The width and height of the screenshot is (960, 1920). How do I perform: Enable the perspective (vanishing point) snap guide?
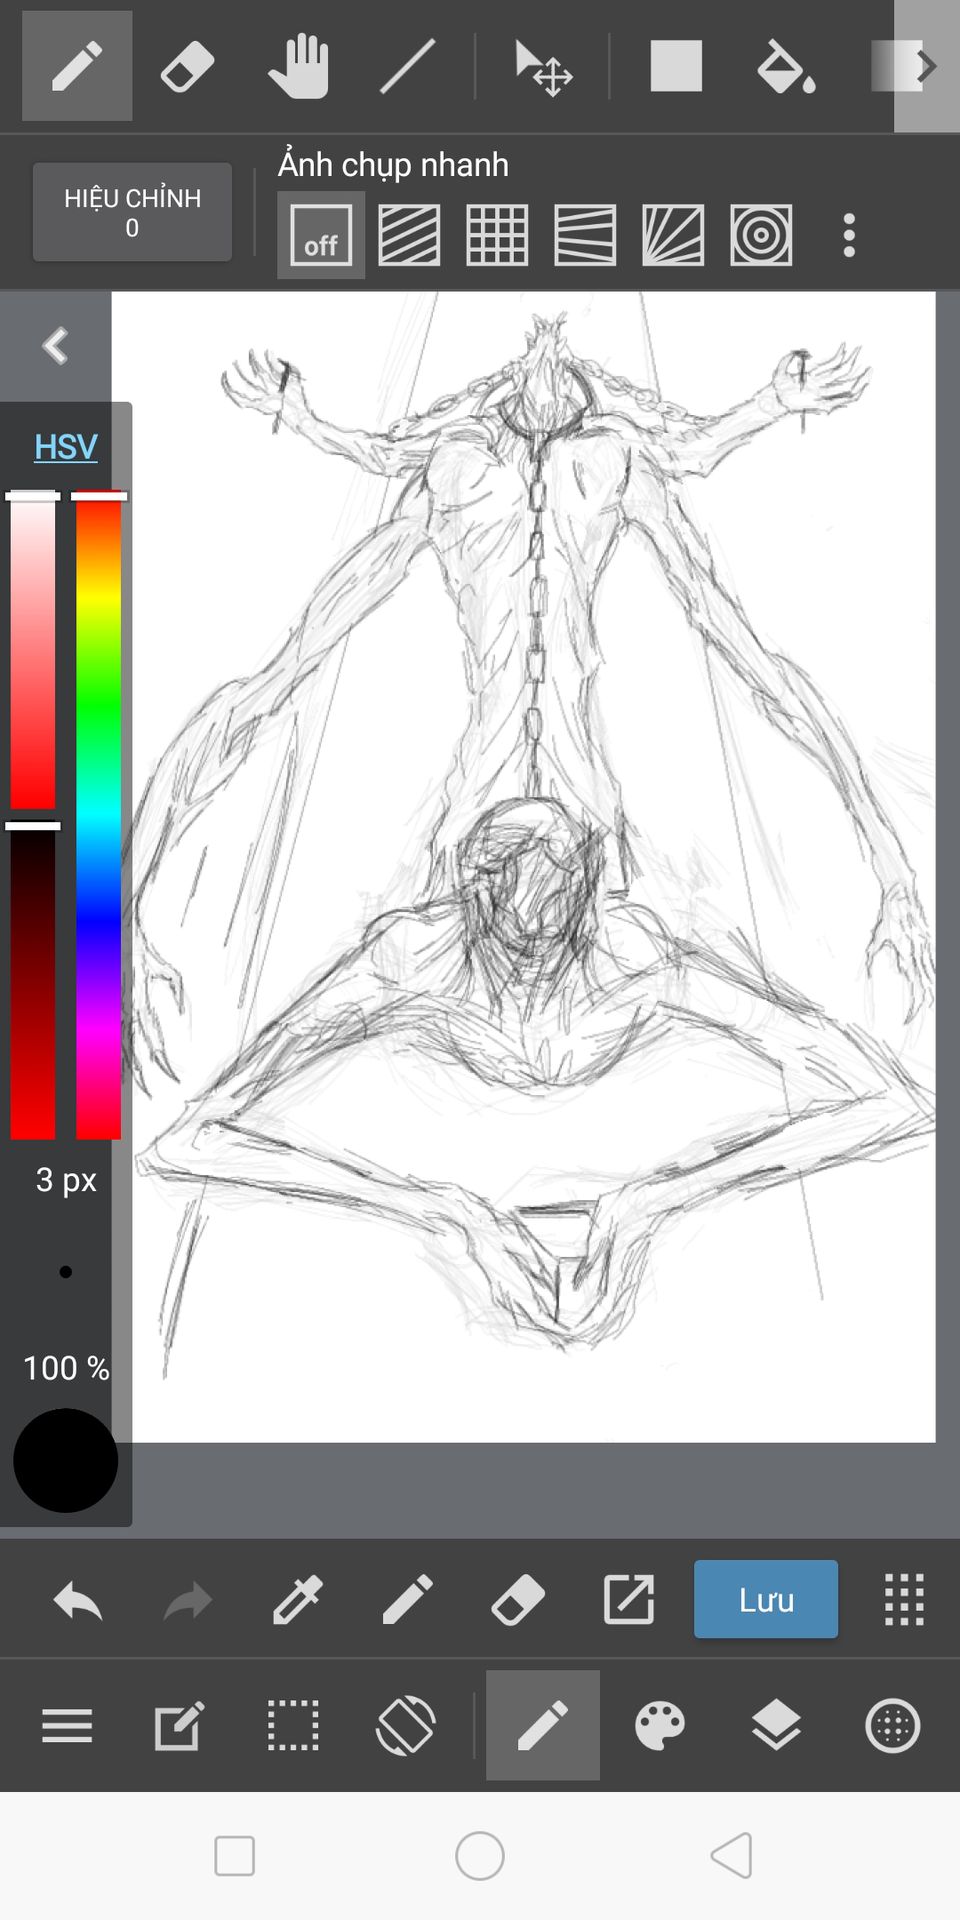pyautogui.click(x=585, y=235)
